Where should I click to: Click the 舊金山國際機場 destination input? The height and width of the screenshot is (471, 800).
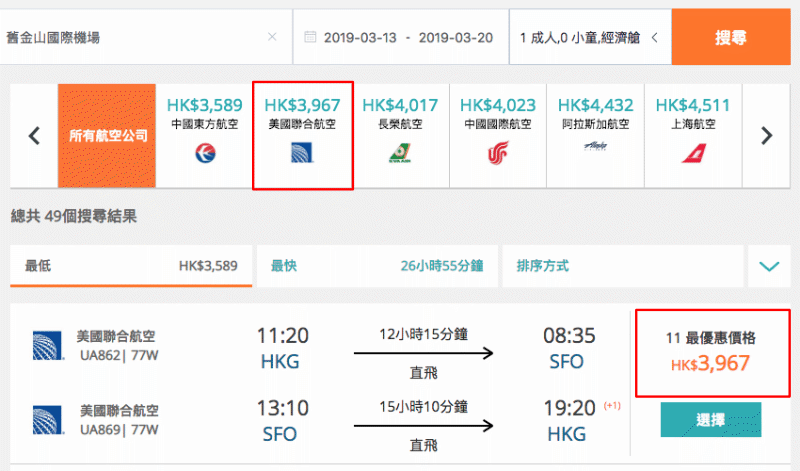pyautogui.click(x=145, y=37)
